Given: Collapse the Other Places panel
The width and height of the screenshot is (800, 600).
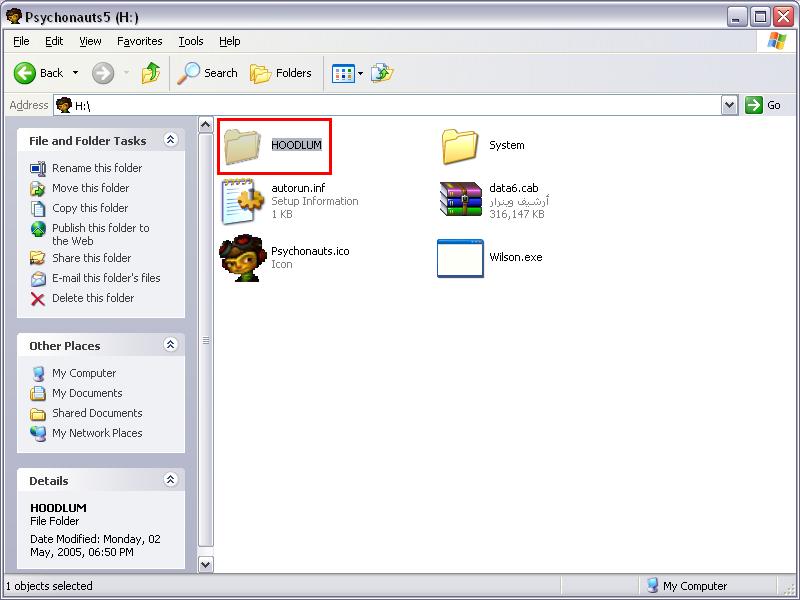Looking at the screenshot, I should point(170,345).
